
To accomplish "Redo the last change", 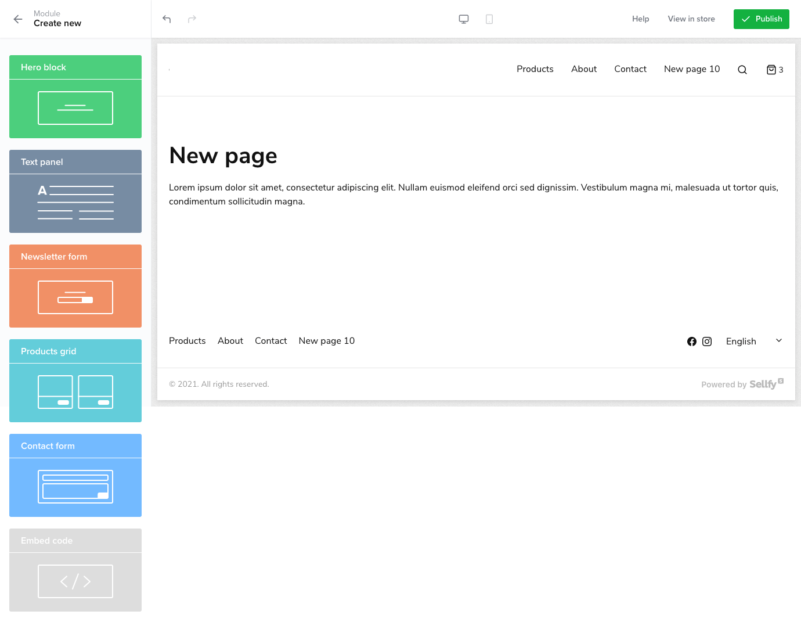I will (x=192, y=19).
